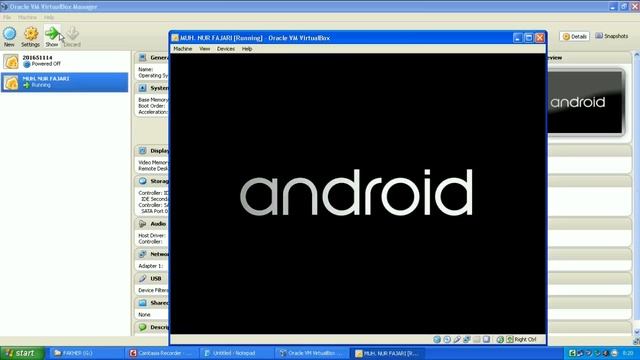The width and height of the screenshot is (640, 360).
Task: Open the View menu in the VM window
Action: tap(204, 49)
